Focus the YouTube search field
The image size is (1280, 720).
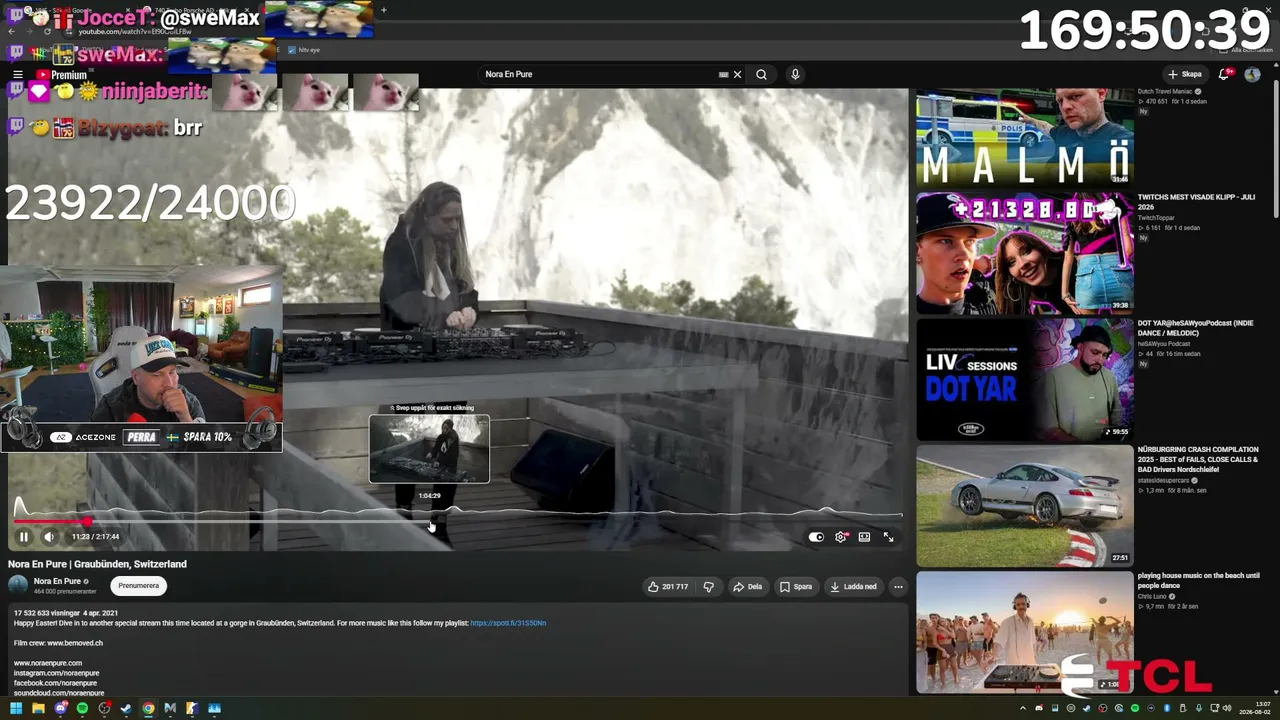(598, 74)
